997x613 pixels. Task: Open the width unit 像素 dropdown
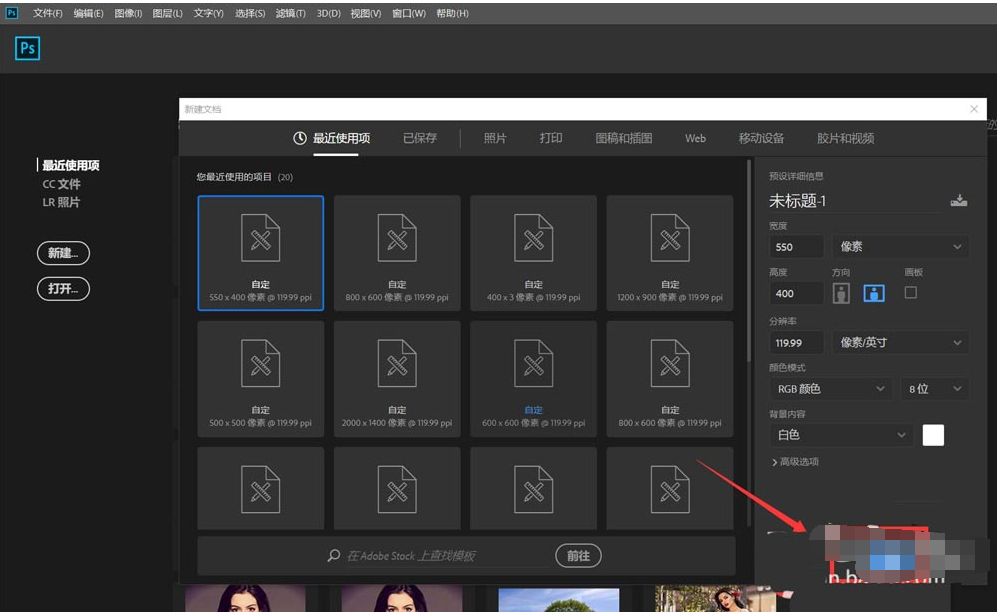900,247
